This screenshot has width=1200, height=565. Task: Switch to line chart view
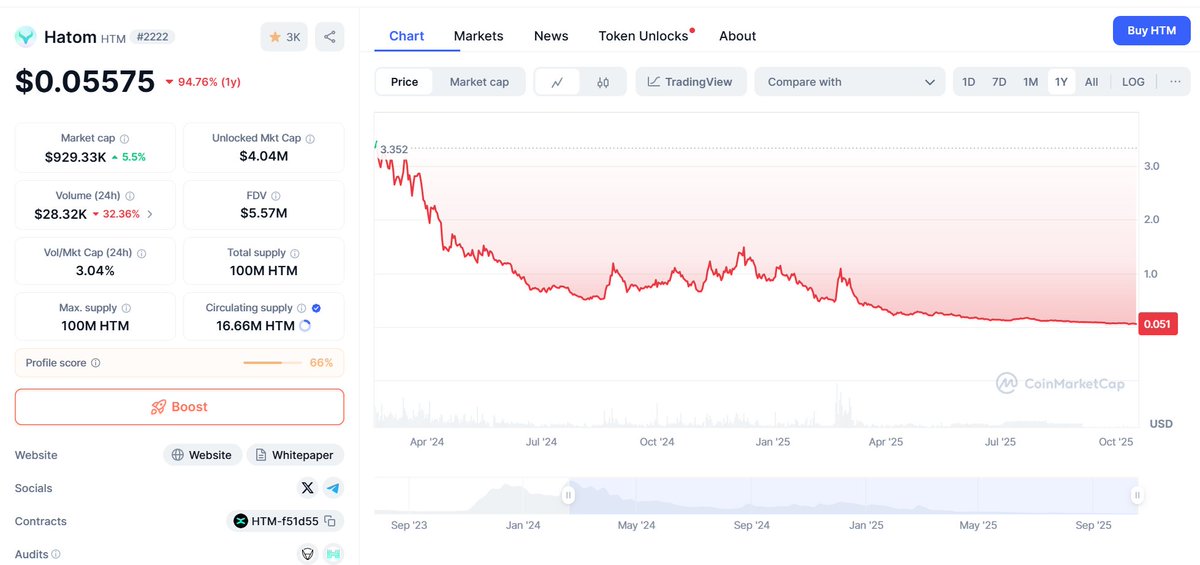pos(558,82)
